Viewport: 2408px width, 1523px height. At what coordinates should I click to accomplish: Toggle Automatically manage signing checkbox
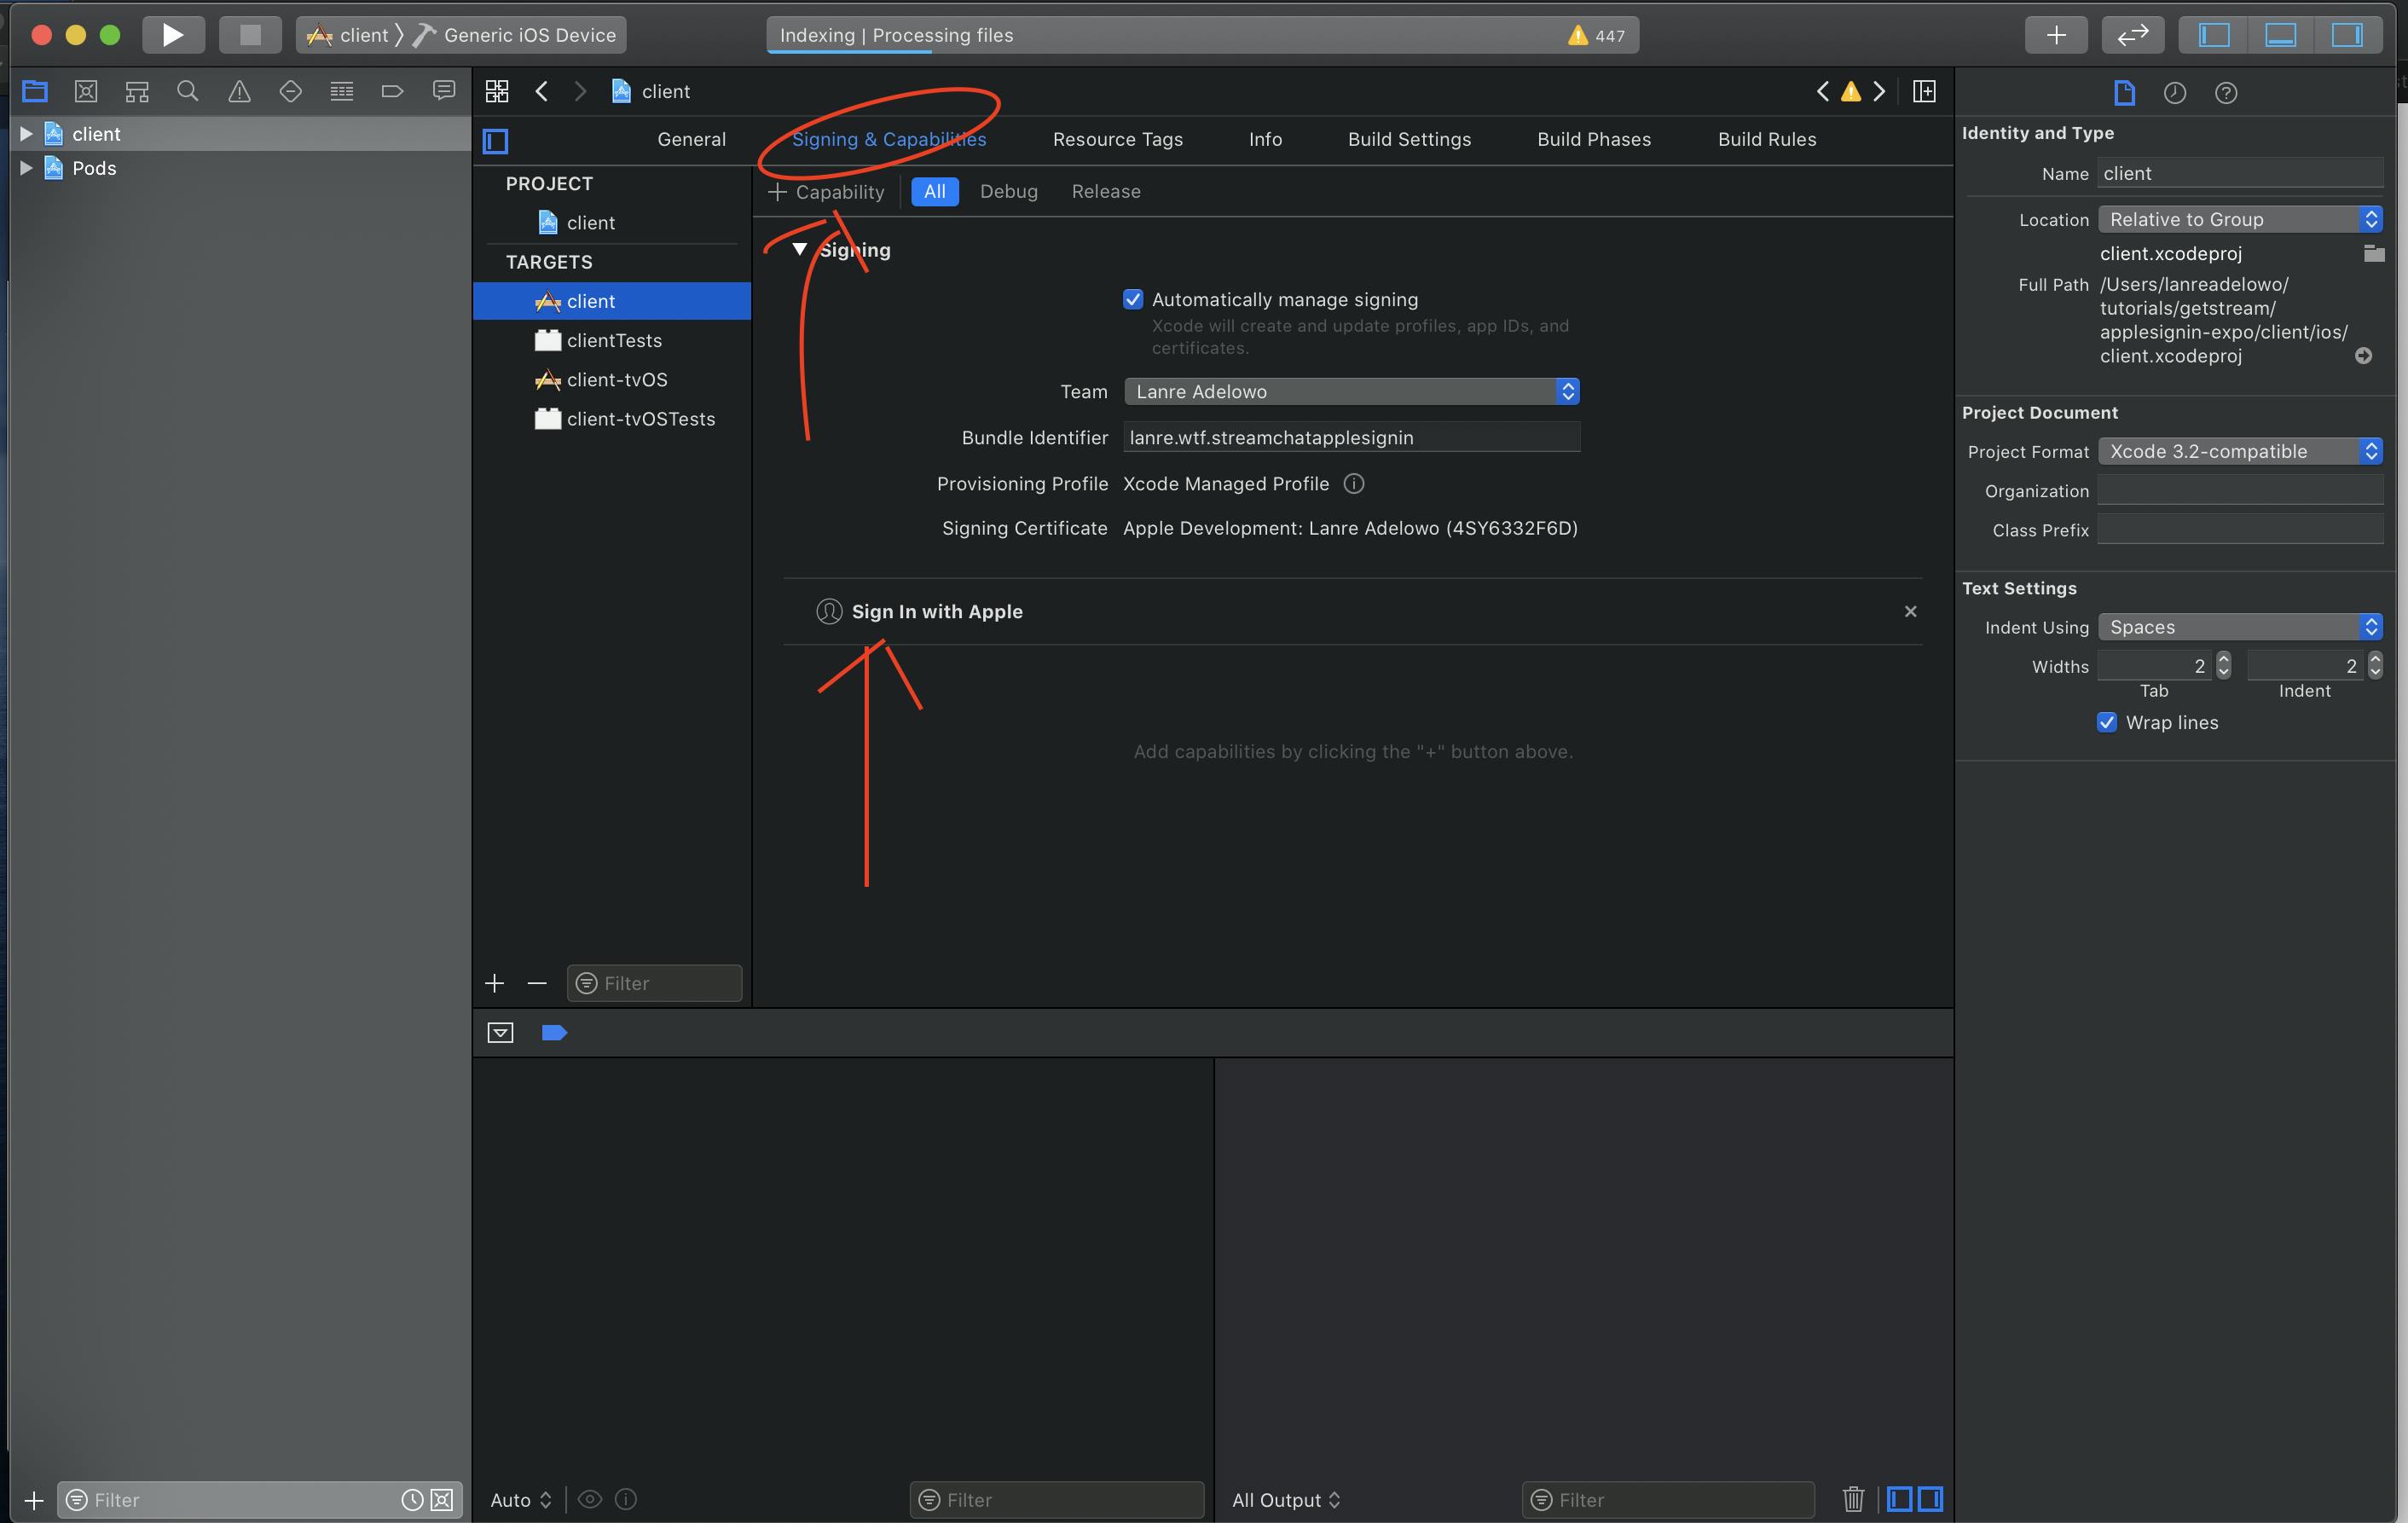click(1130, 298)
